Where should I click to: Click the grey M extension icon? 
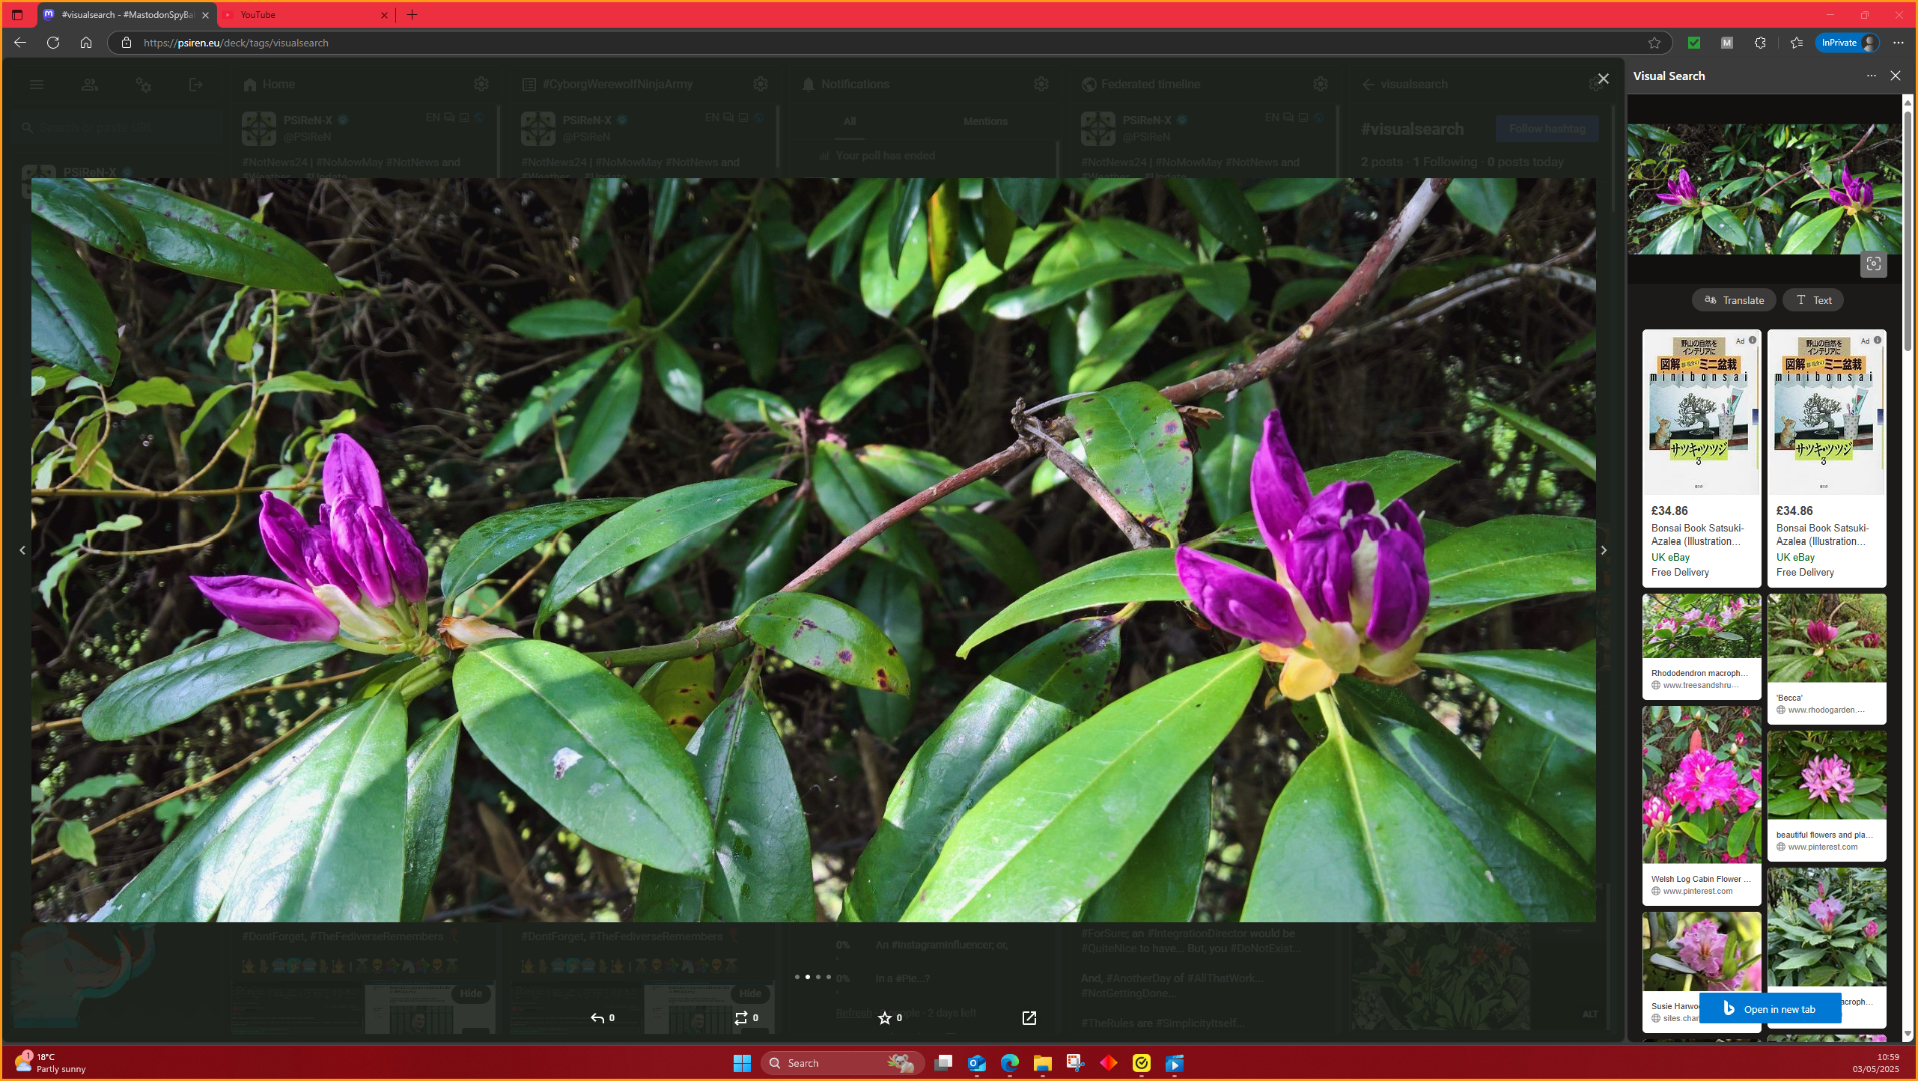1727,43
